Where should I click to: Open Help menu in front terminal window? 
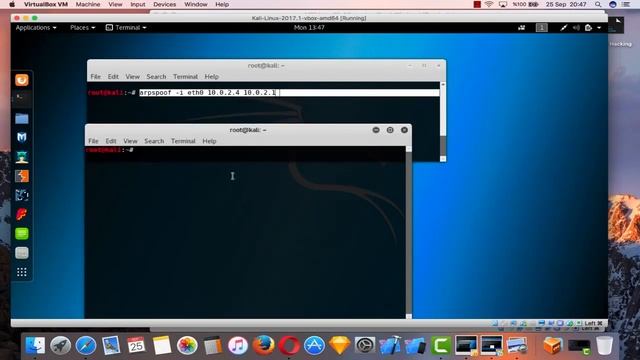[x=209, y=141]
